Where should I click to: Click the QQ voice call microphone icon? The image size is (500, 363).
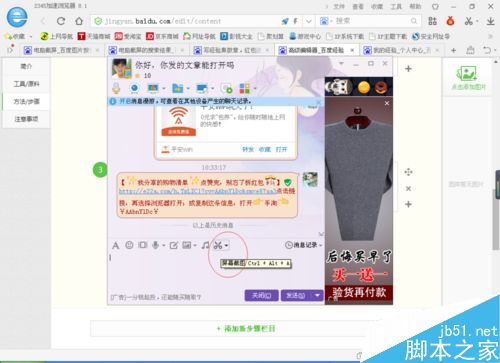[116, 88]
